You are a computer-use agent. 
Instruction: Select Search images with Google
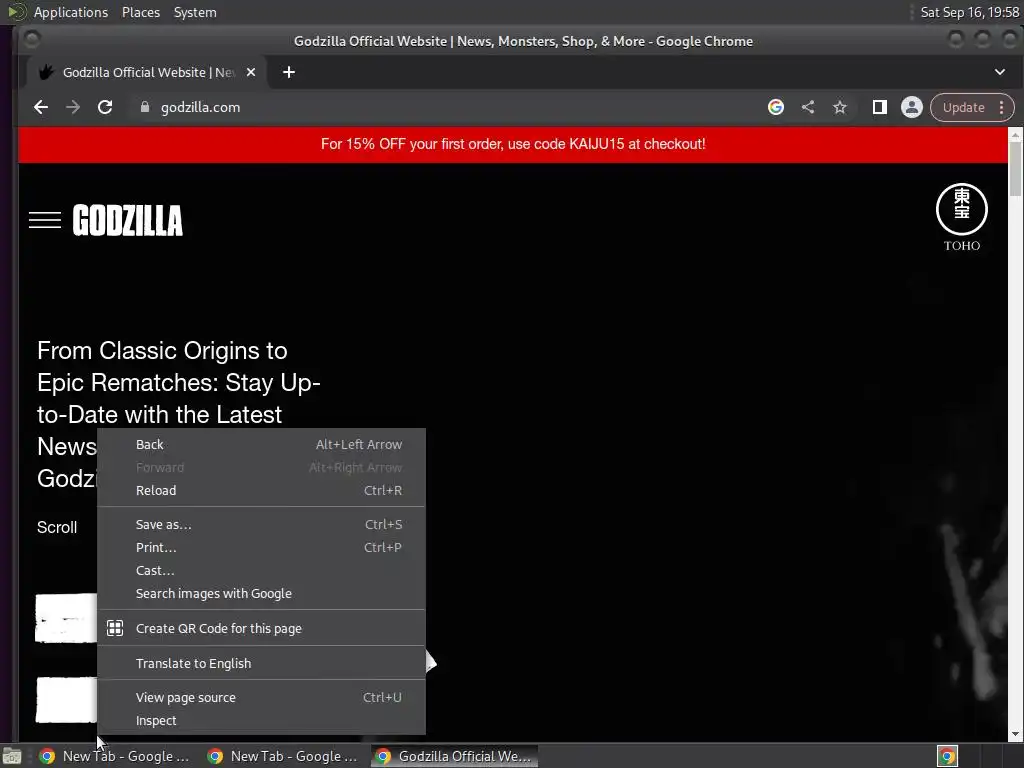click(261, 594)
